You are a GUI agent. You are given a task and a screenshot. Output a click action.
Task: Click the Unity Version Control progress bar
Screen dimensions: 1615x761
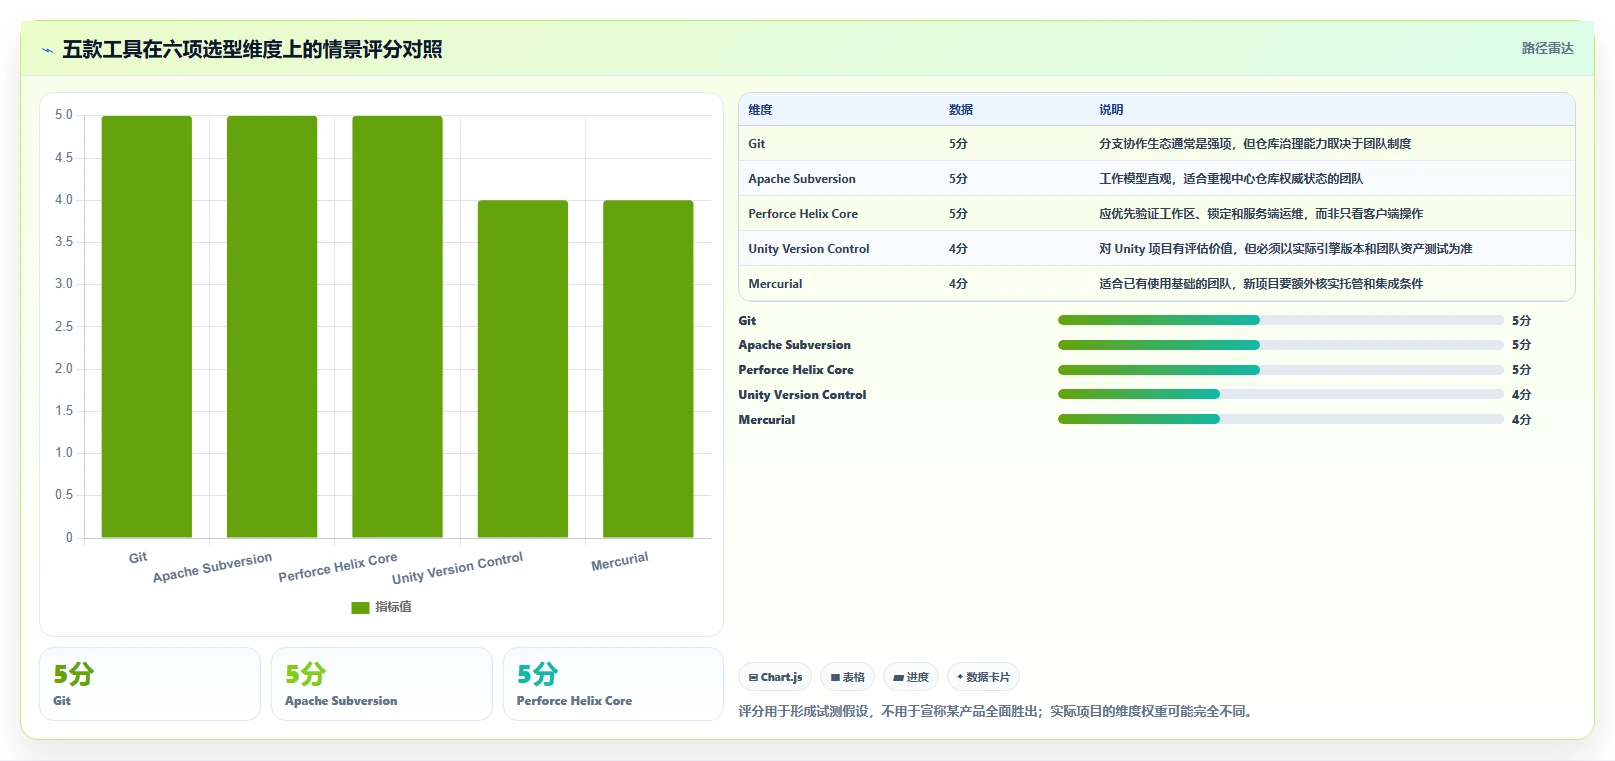1280,394
